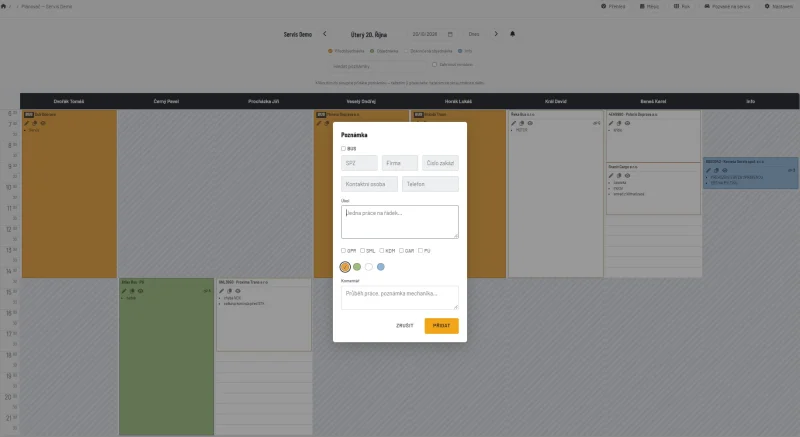
Task: Check the BUS checkbox in the Poznámka dialog
Action: pos(343,148)
